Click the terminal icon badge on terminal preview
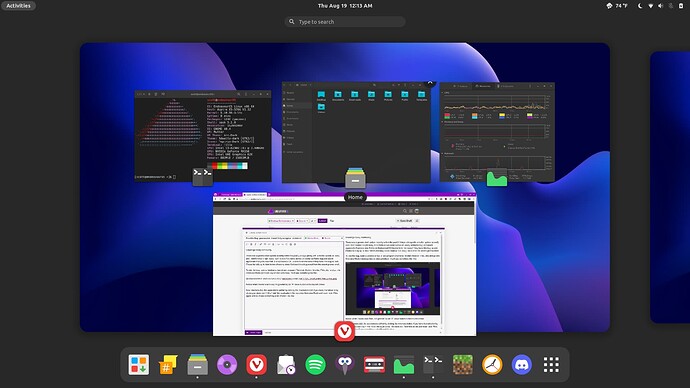 tap(202, 176)
